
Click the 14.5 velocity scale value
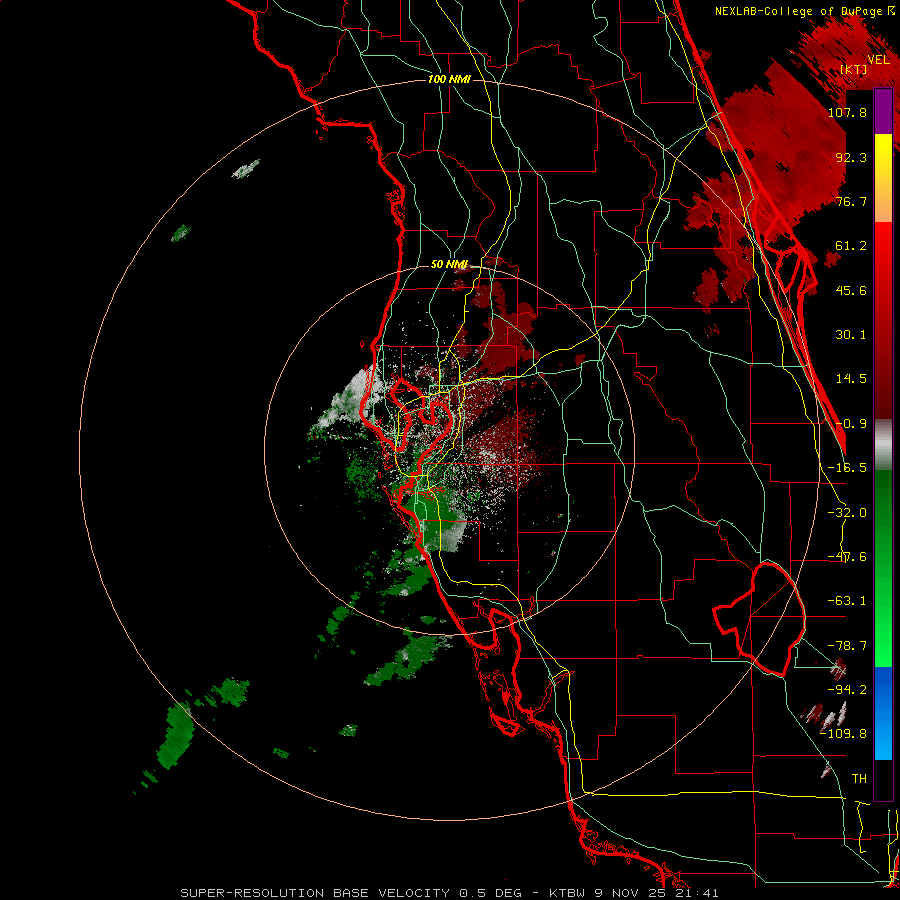coord(851,379)
